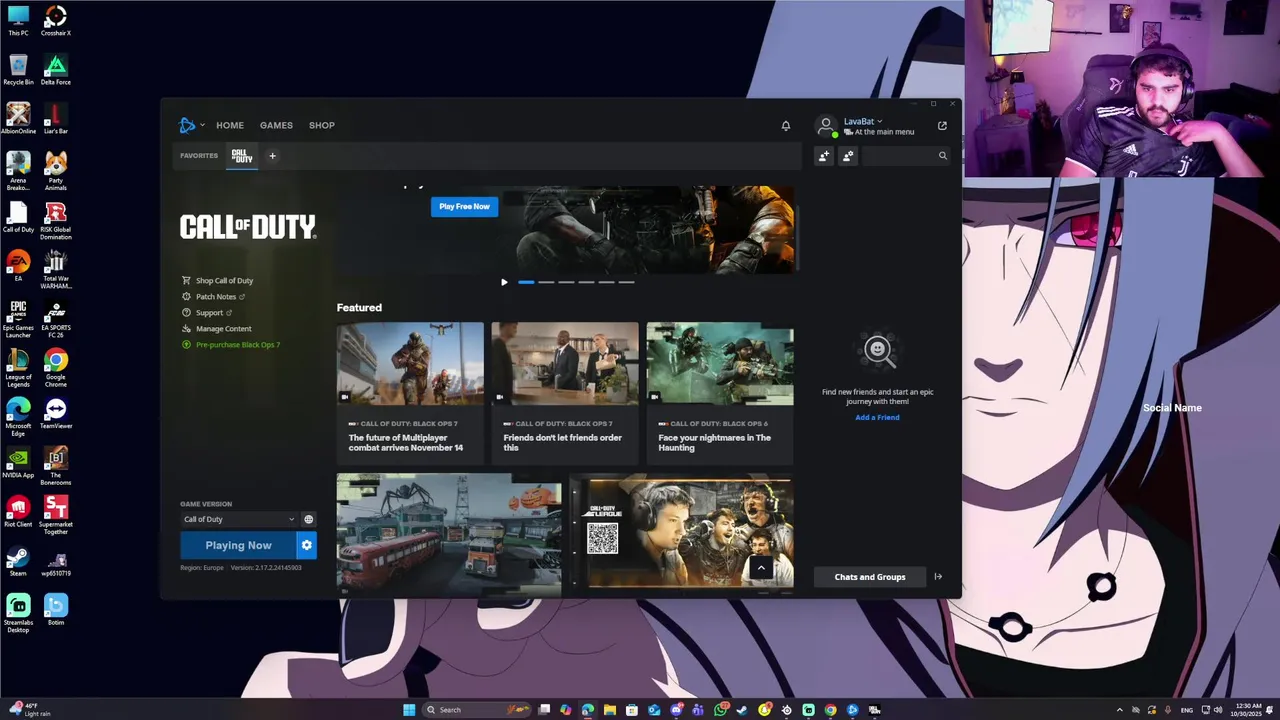Open RISK Global Domination shortcut
Screen dimensions: 1280x720
coord(56,221)
